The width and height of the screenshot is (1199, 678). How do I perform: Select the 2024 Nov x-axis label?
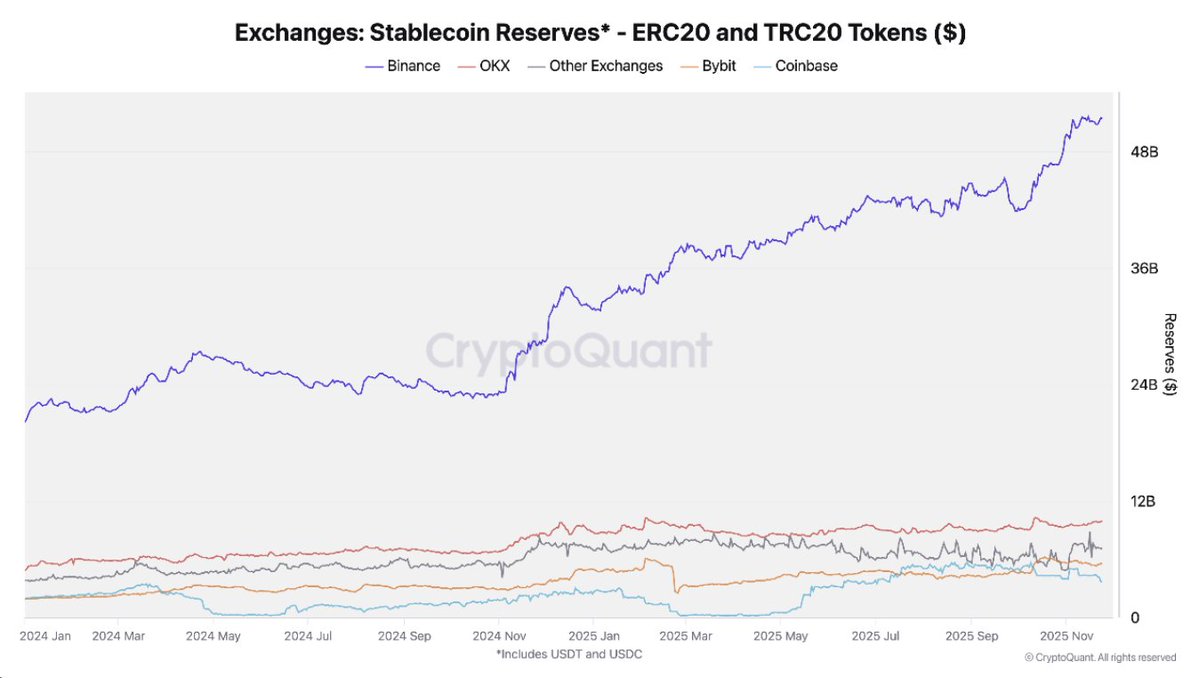click(x=499, y=635)
